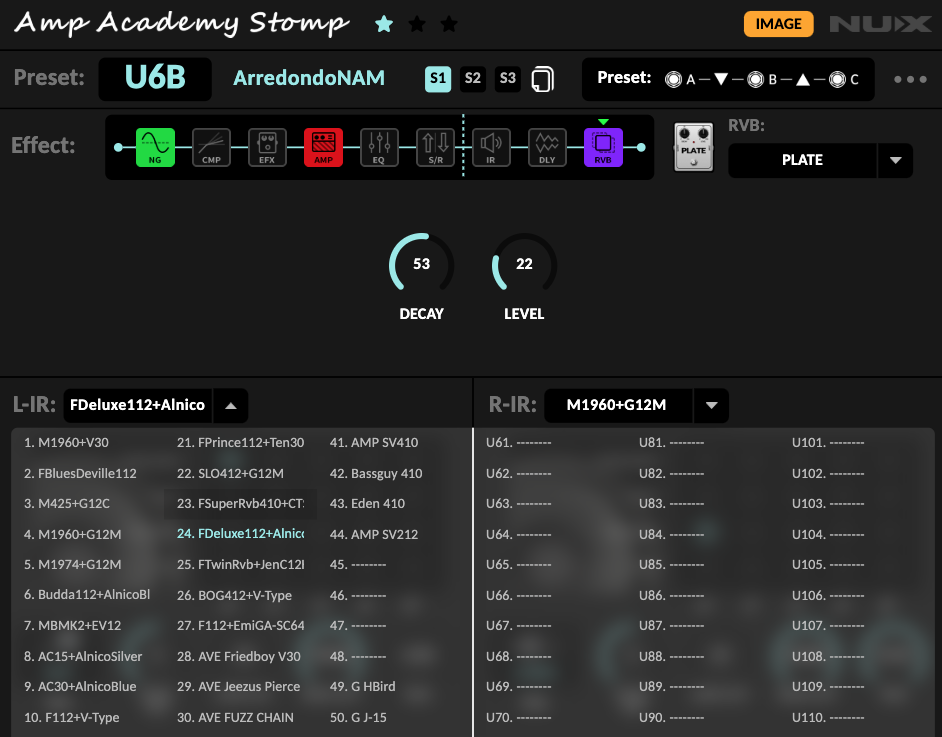
Task: Select the red AMP block
Action: (x=323, y=147)
